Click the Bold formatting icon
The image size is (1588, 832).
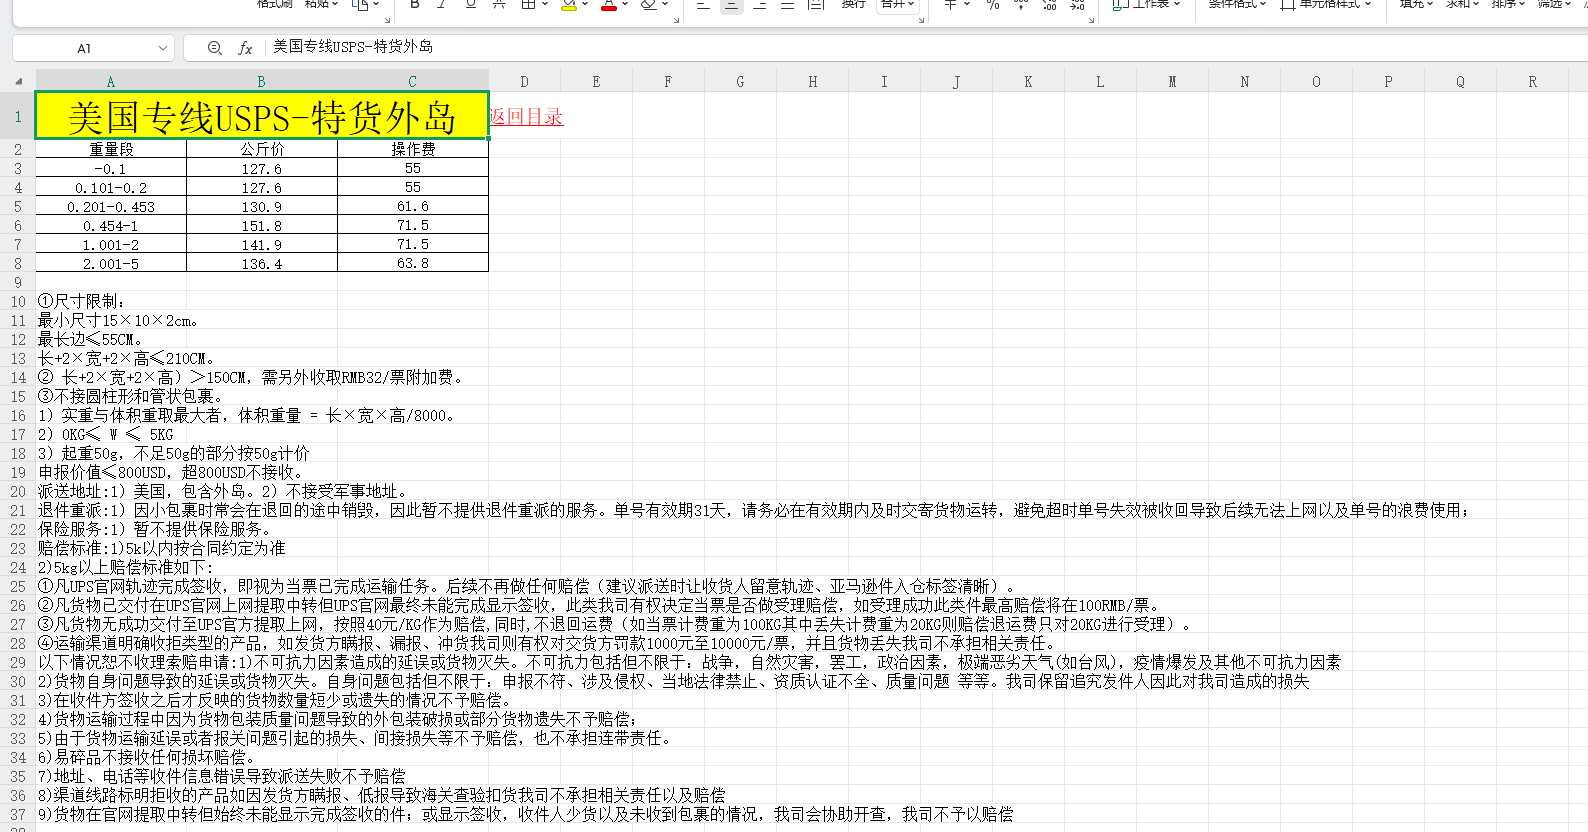point(415,5)
